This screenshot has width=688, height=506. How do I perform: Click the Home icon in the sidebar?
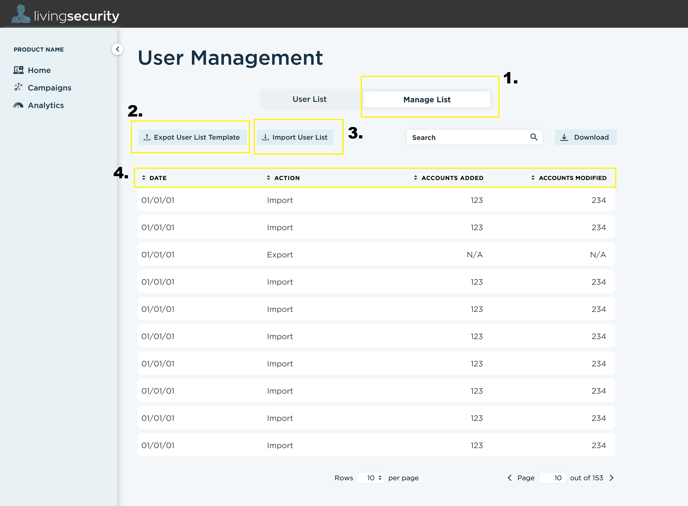(18, 70)
